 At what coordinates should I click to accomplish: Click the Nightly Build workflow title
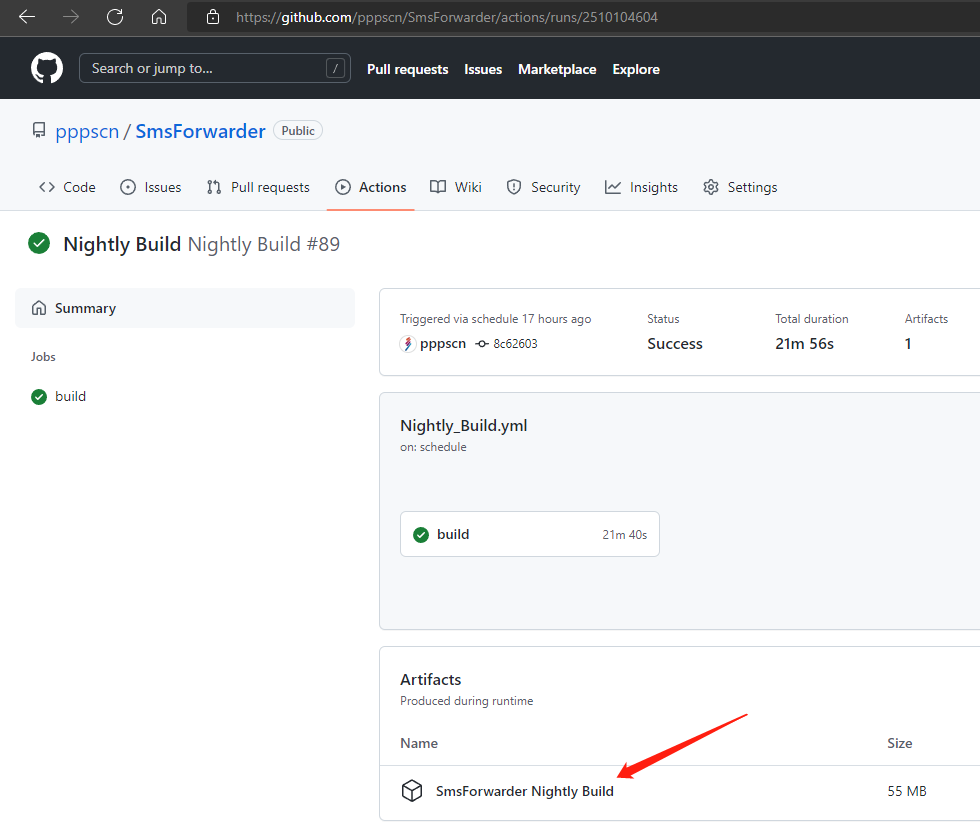click(122, 244)
